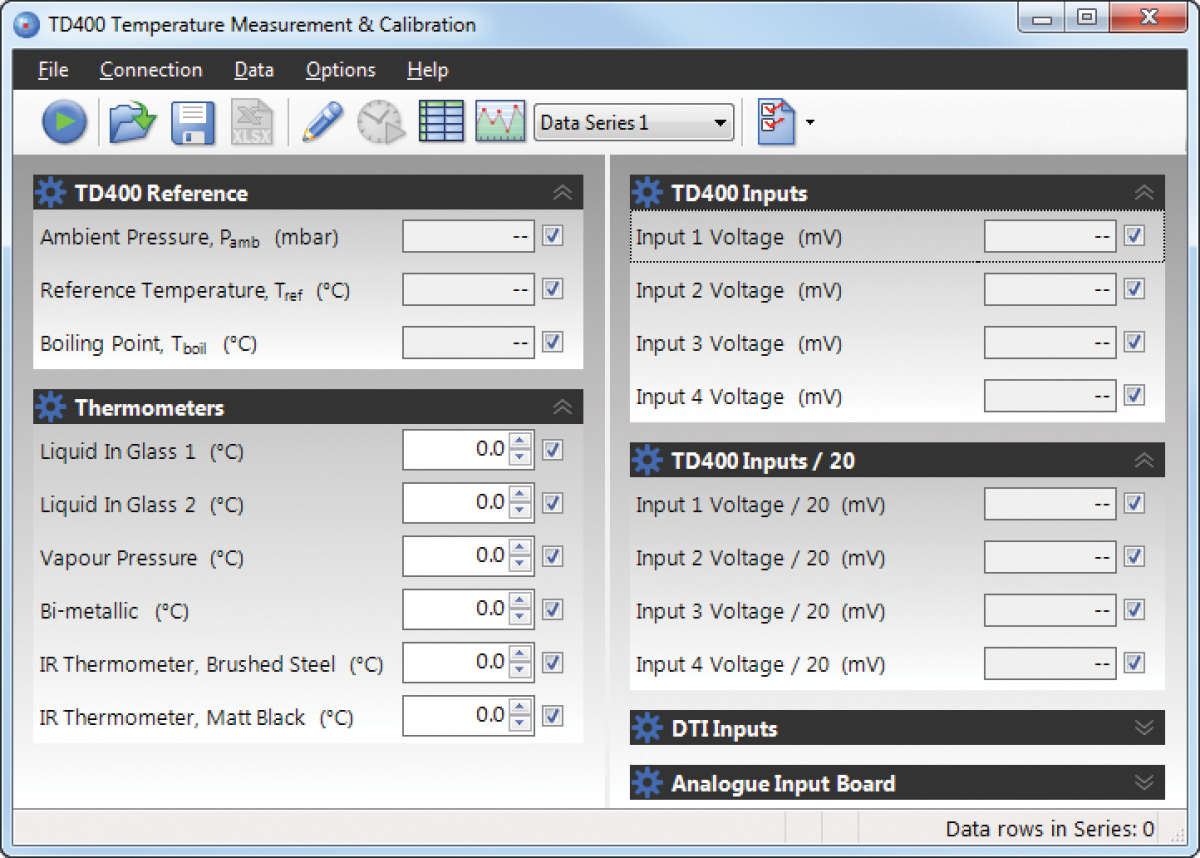The height and width of the screenshot is (858, 1200).
Task: Toggle the Ambient Pressure checkbox
Action: 552,236
